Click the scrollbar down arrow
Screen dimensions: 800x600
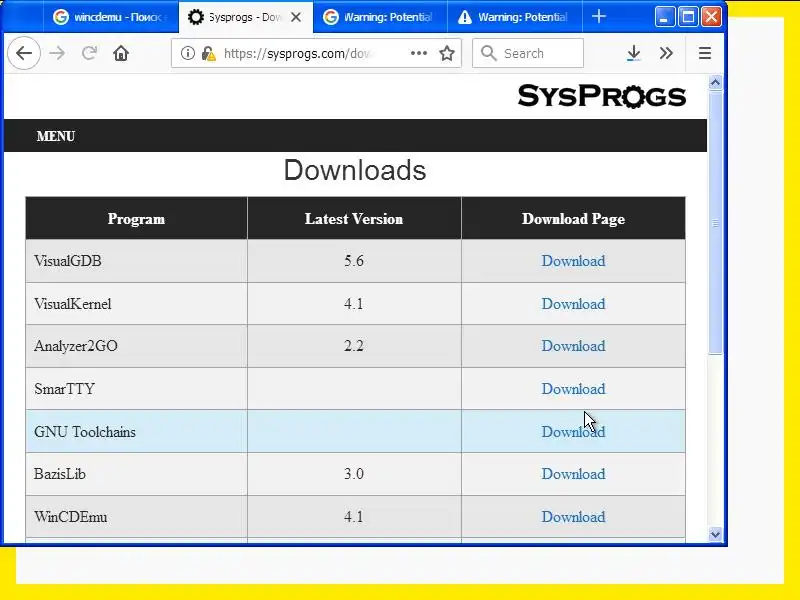point(715,534)
